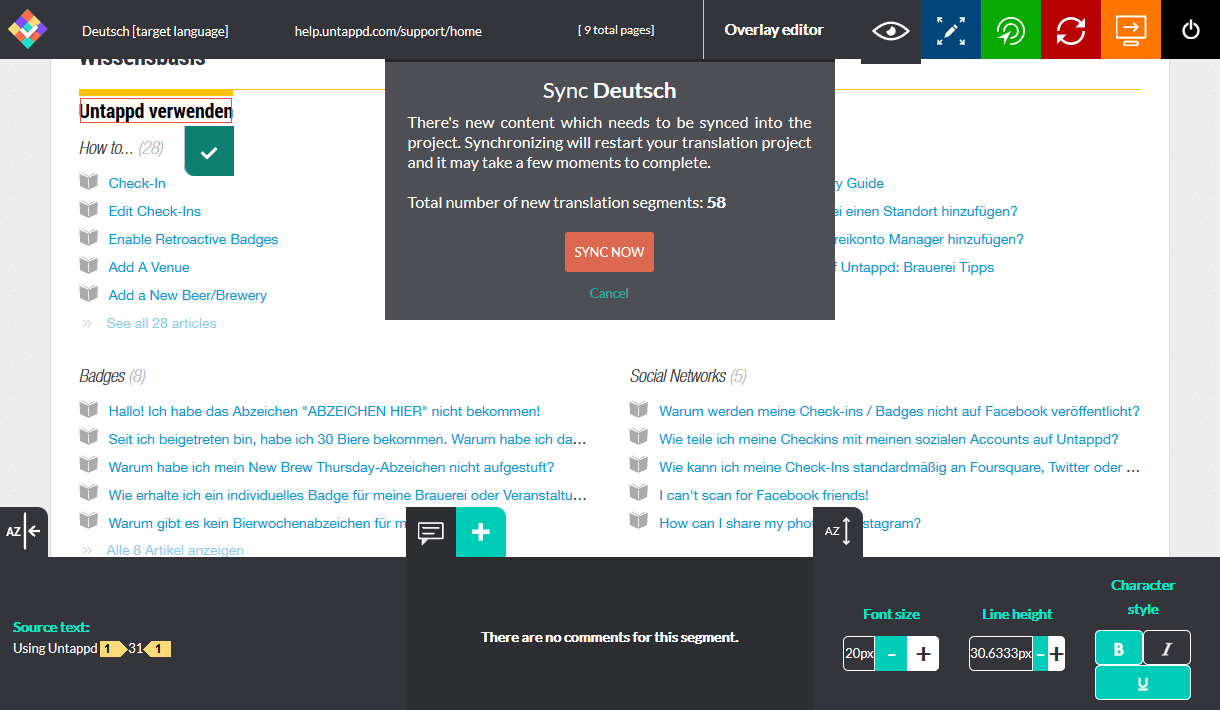The height and width of the screenshot is (710, 1220).
Task: Open the help.untappd.com page selector
Action: pyautogui.click(x=388, y=31)
